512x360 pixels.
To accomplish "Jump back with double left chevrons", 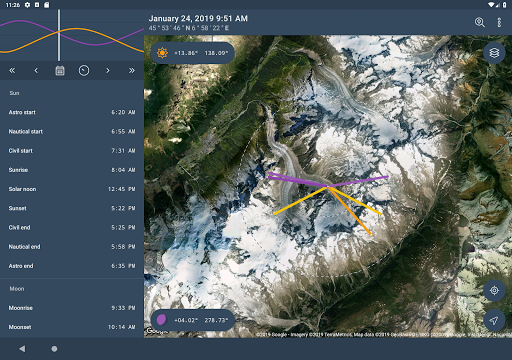I will 12,71.
